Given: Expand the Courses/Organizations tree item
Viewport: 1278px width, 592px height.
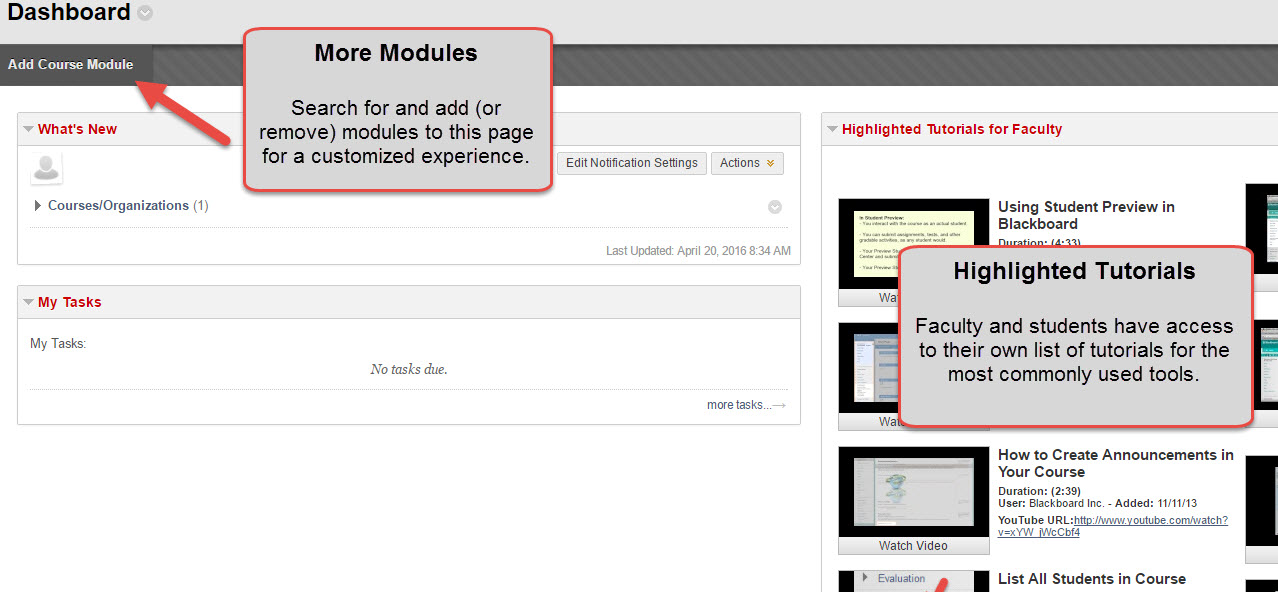Looking at the screenshot, I should point(38,206).
